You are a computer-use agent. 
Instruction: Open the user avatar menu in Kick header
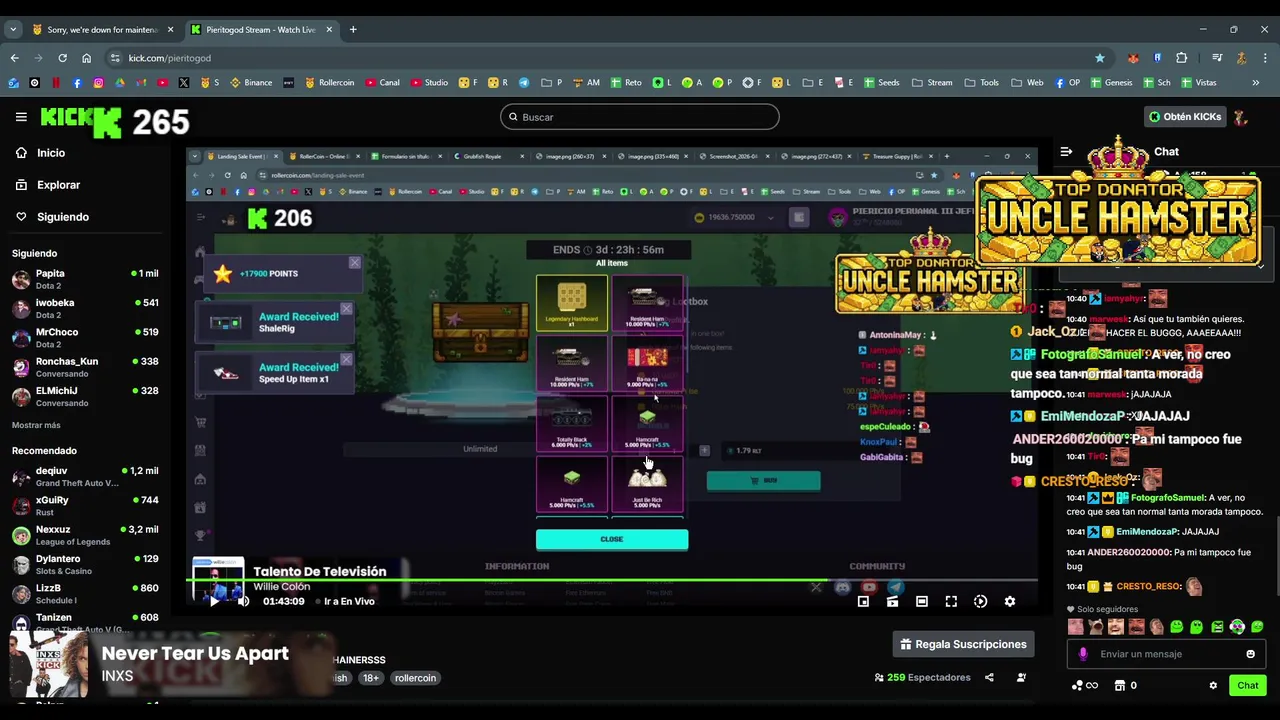pyautogui.click(x=1241, y=117)
